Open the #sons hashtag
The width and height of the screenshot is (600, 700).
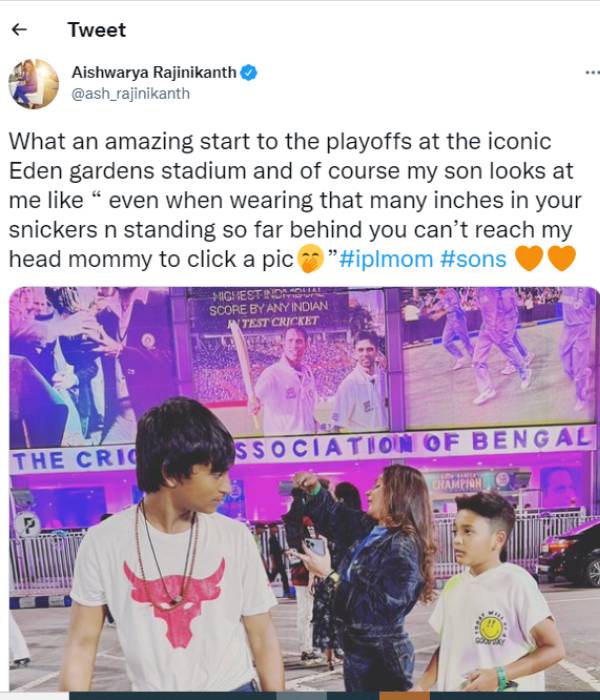point(473,259)
